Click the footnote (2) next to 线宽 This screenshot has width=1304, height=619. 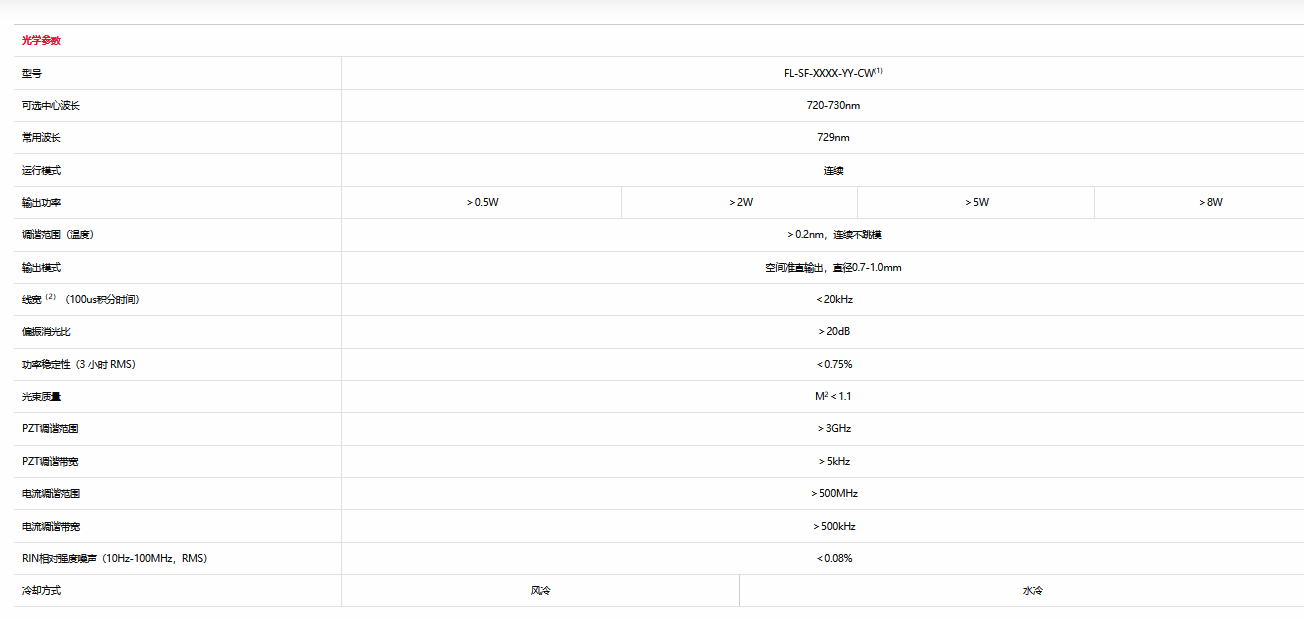(x=50, y=298)
